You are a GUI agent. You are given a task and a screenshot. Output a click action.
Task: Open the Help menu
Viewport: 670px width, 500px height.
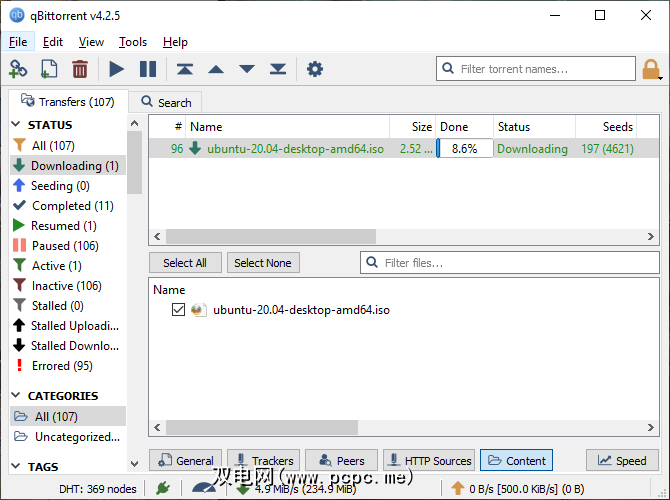[x=175, y=42]
